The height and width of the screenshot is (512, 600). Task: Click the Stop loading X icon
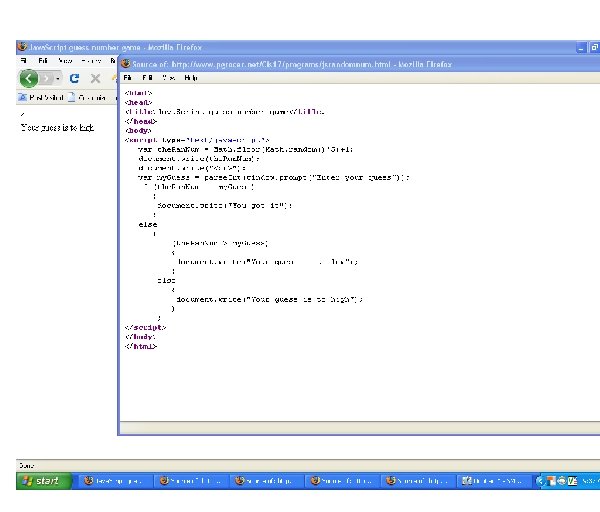(95, 79)
